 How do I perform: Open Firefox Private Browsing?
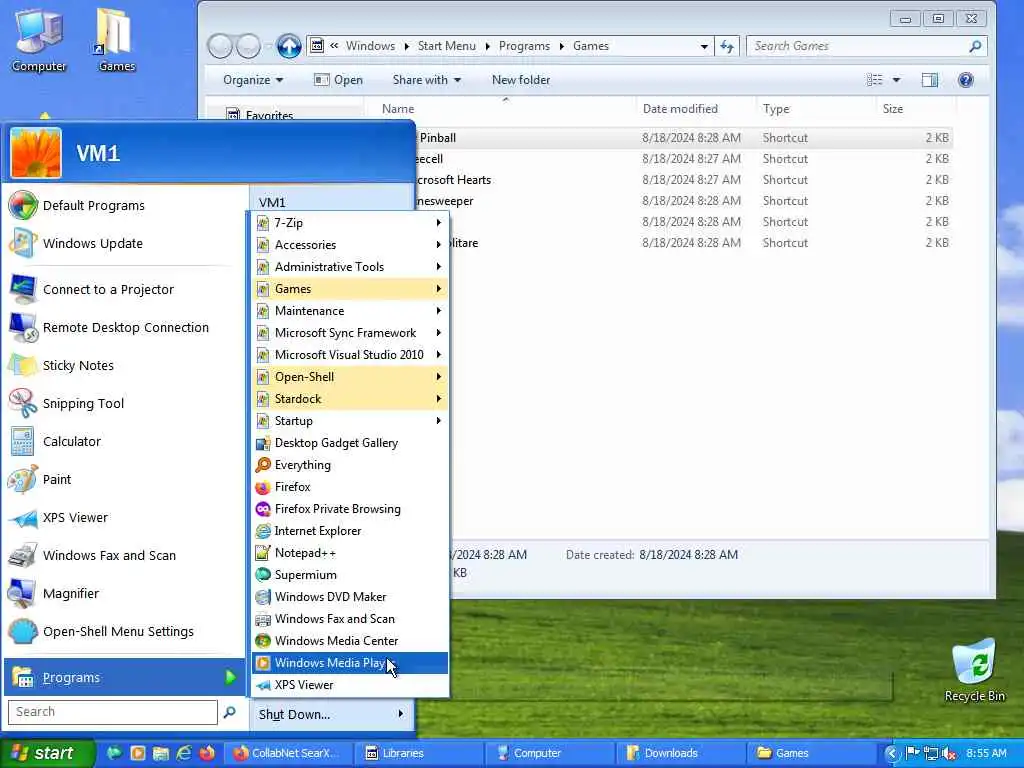tap(350, 509)
